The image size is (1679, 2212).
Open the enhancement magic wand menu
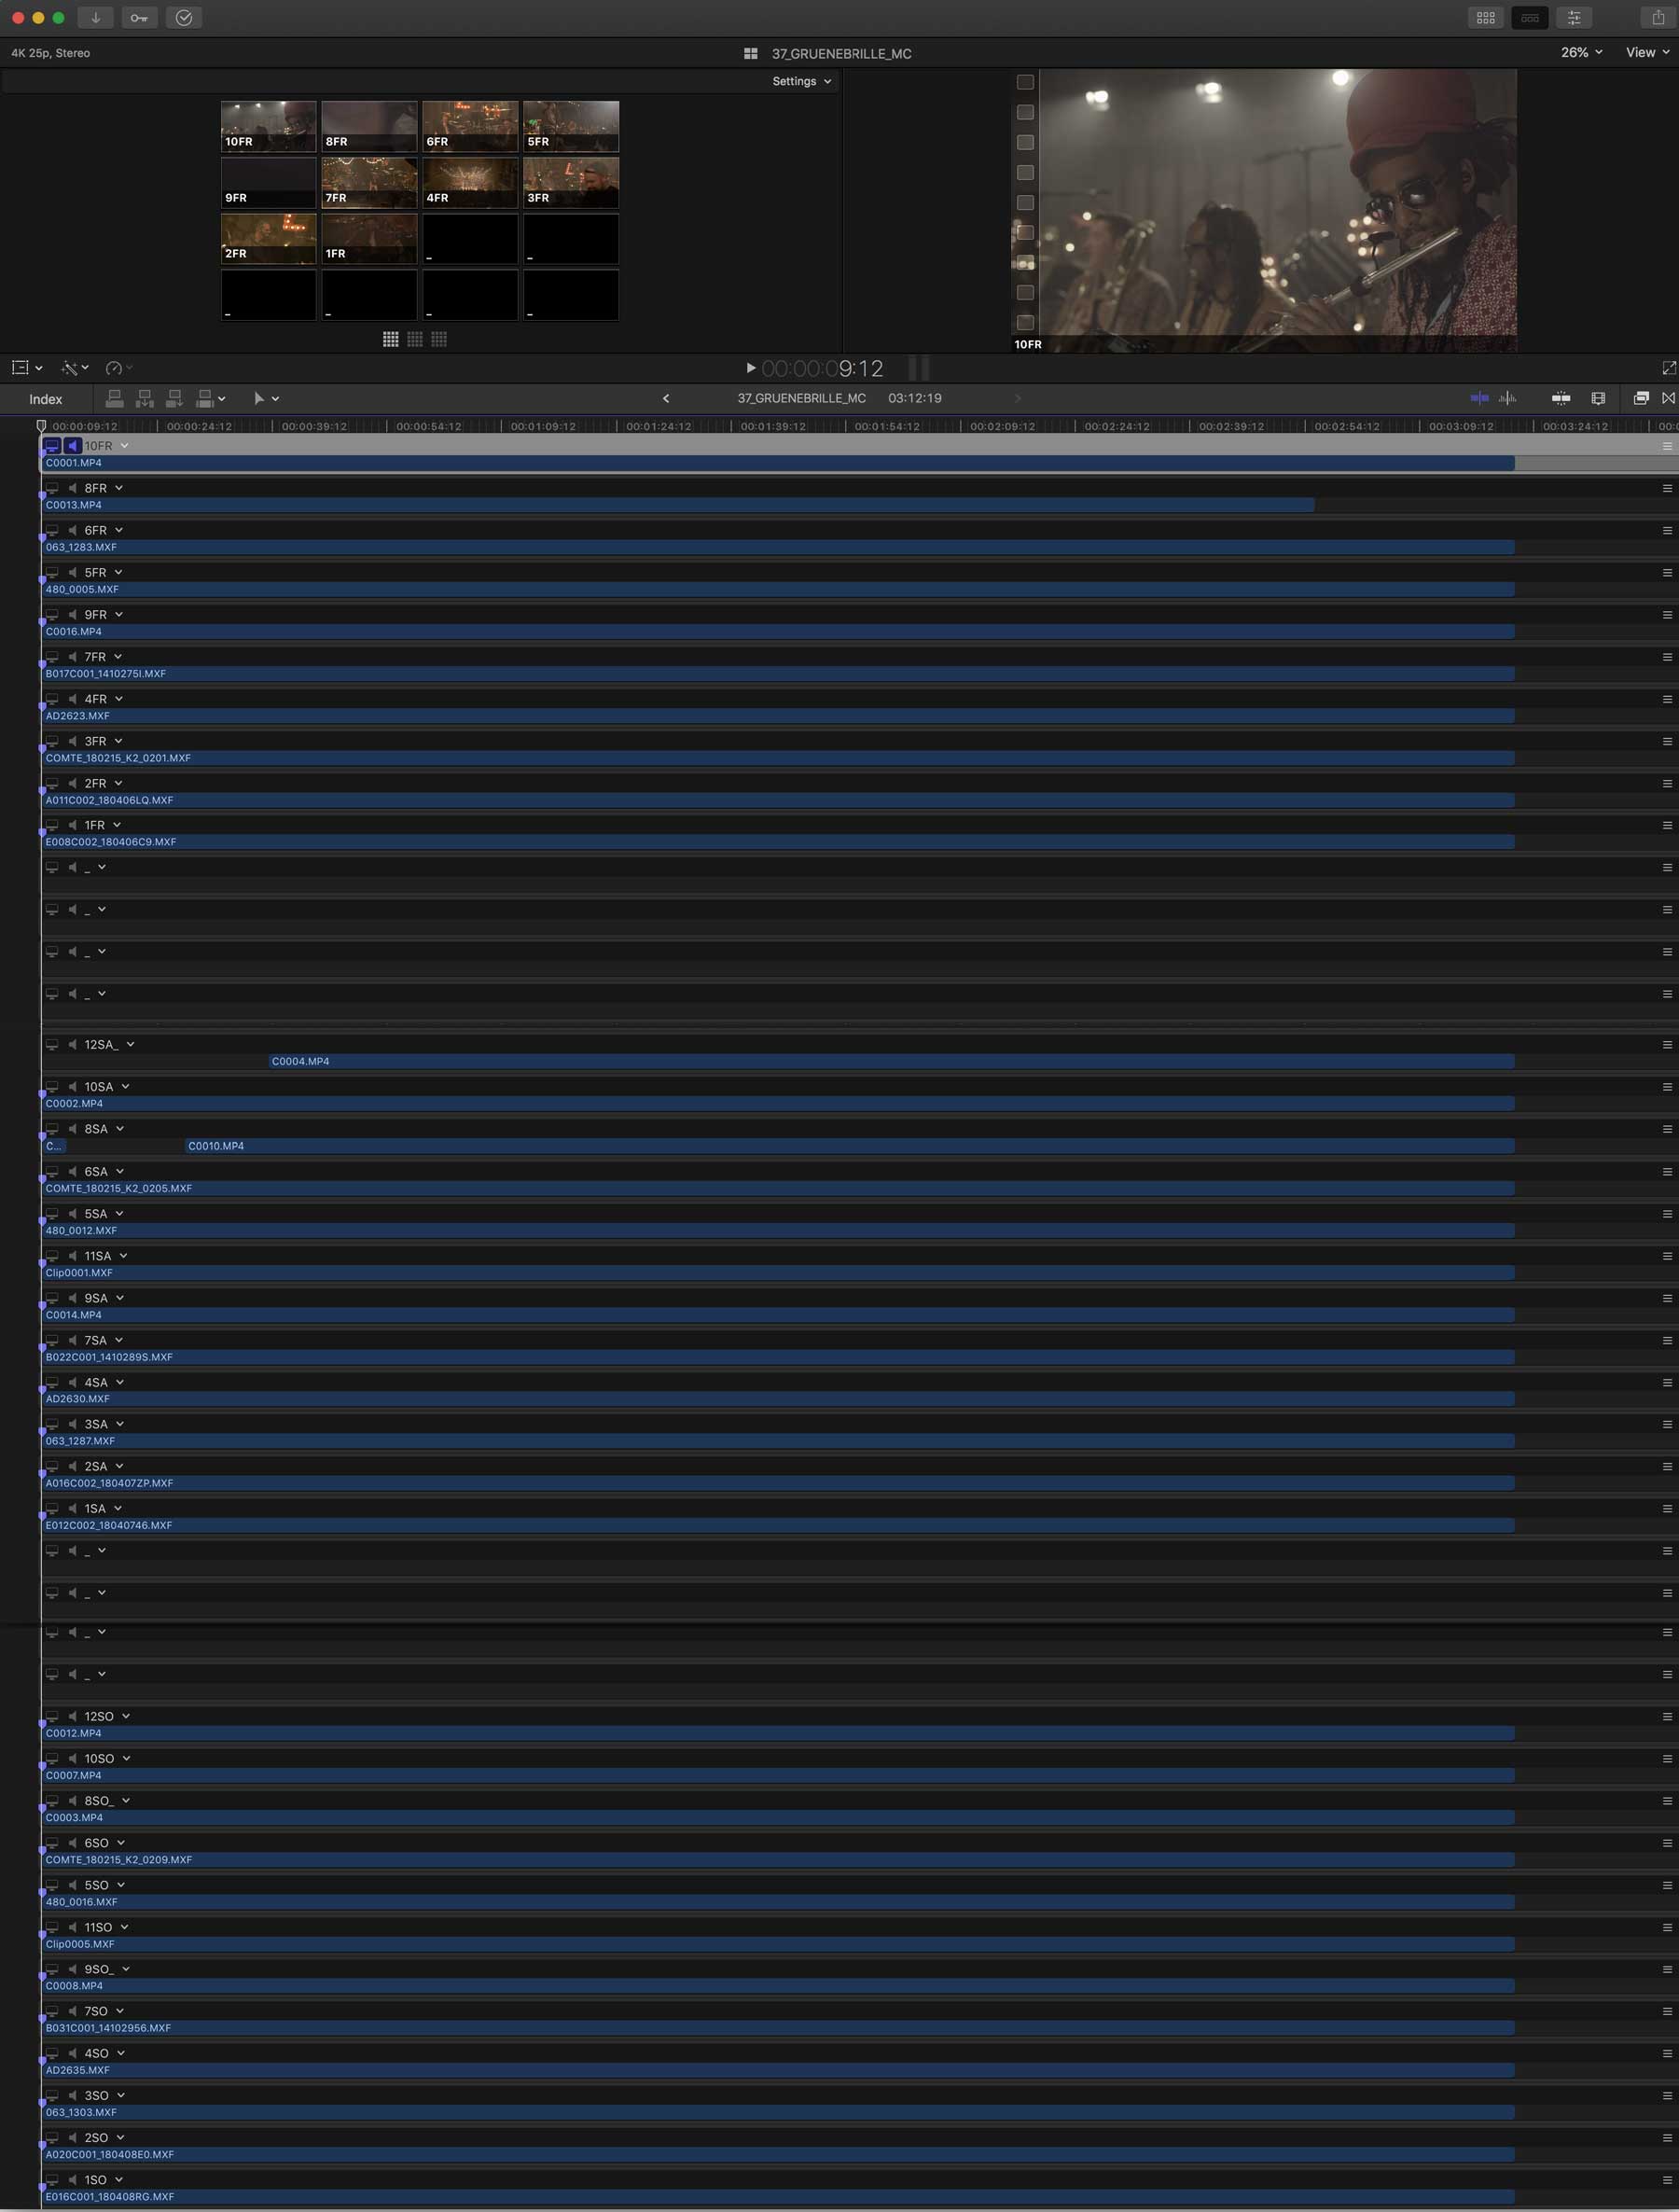(x=75, y=368)
